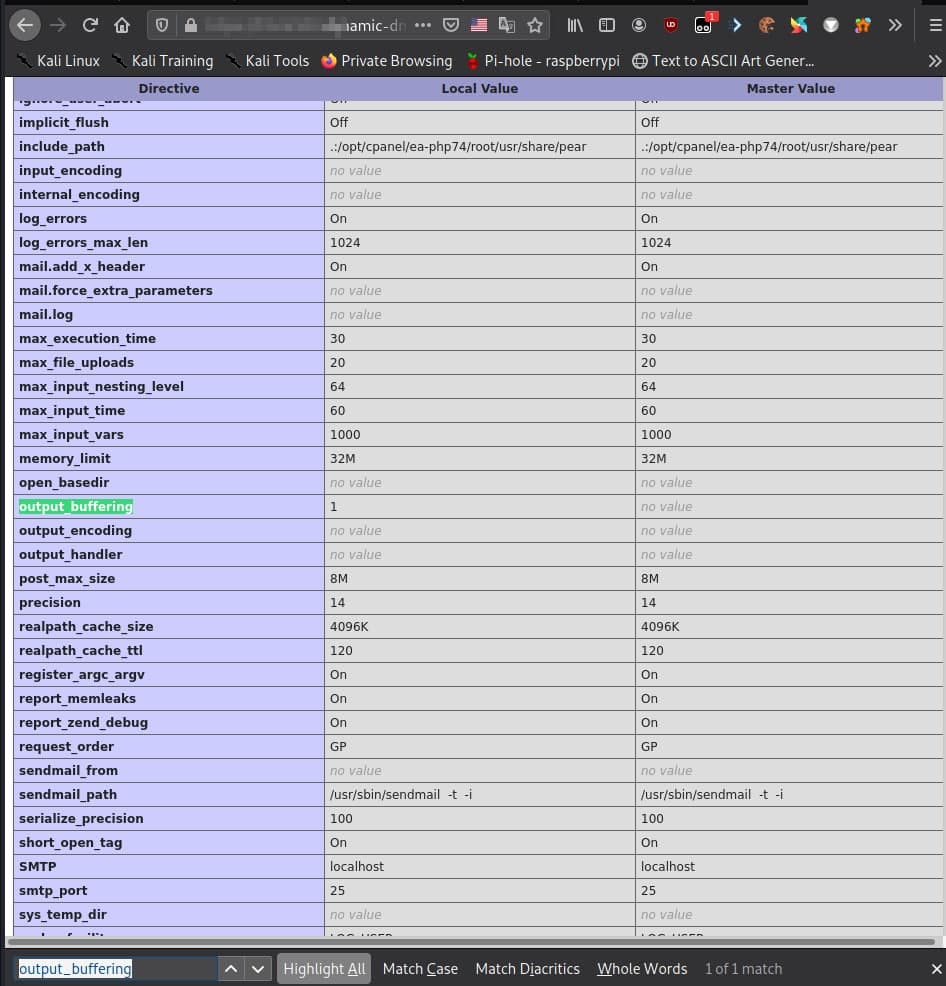This screenshot has width=946, height=986.
Task: Open the Firefox hamburger menu
Action: click(929, 25)
